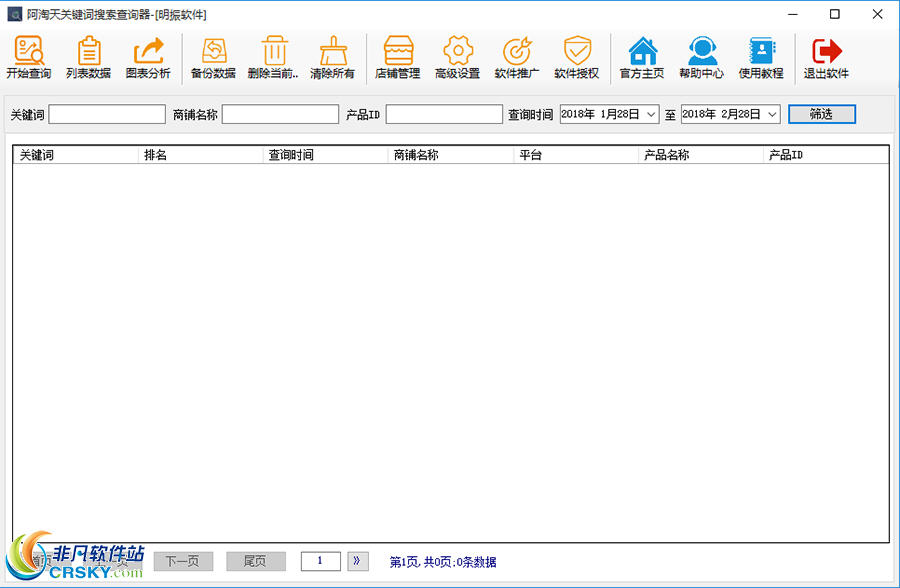
Task: Click the 软件授权 software license shield icon
Action: click(577, 57)
